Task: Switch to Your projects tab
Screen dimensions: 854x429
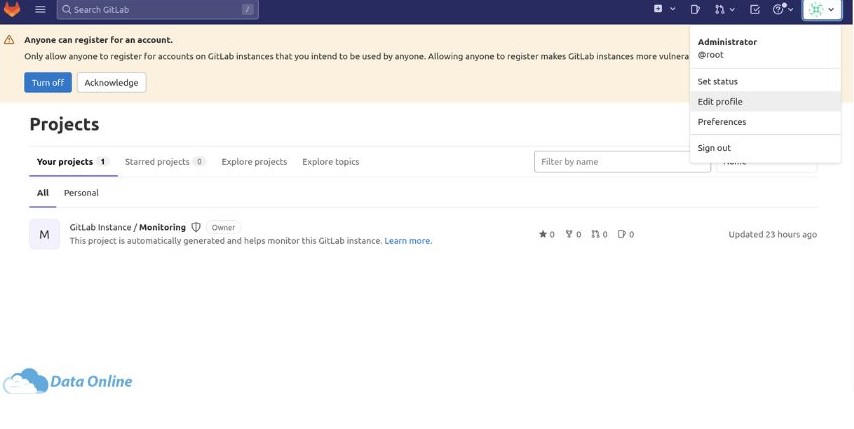Action: click(x=74, y=162)
